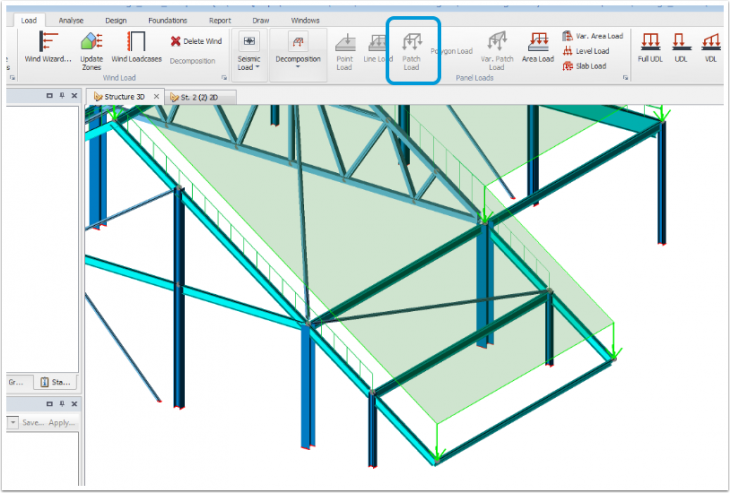Click Update Zones in Wind Load group
The width and height of the screenshot is (730, 493).
[x=91, y=47]
